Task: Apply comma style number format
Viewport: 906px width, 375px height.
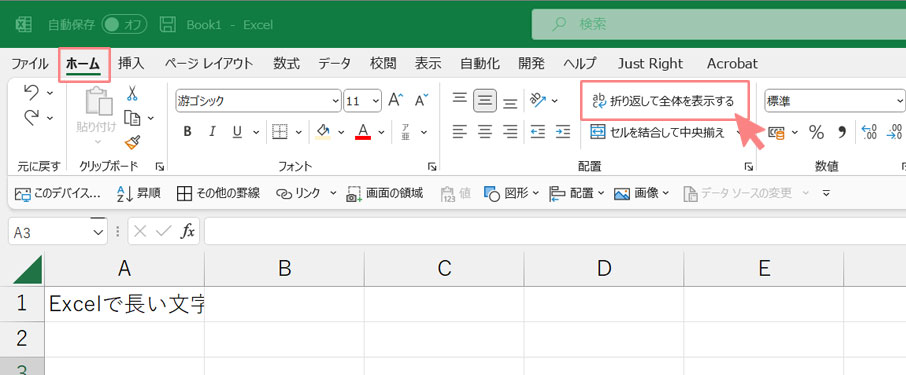Action: 841,133
